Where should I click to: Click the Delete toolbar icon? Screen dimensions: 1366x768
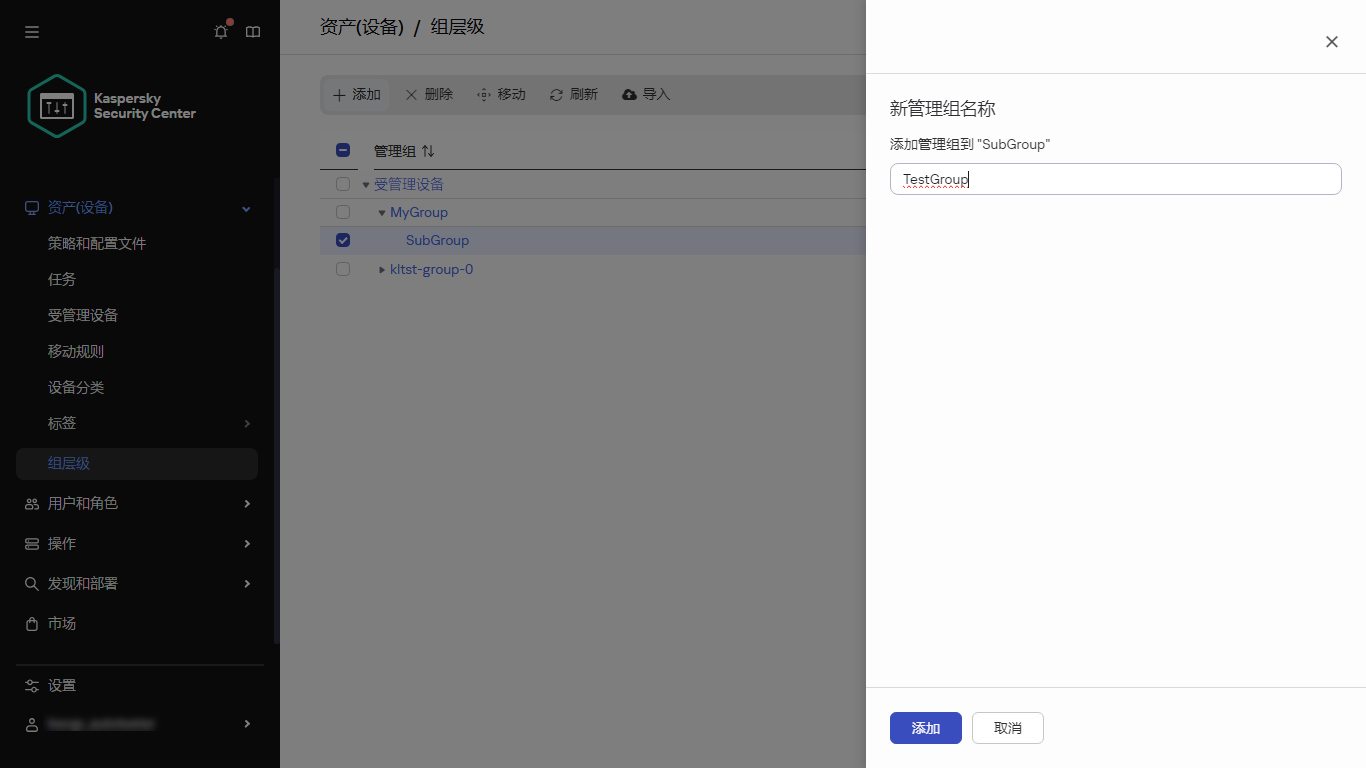click(428, 94)
